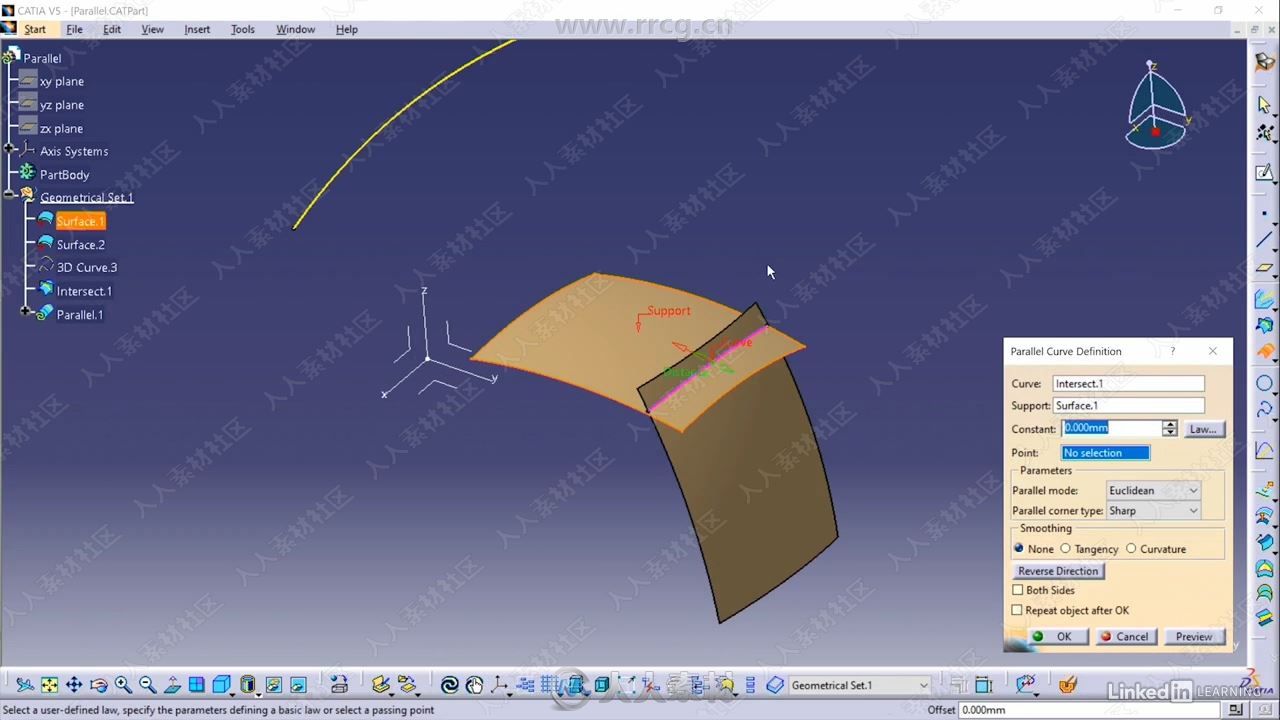This screenshot has height=720, width=1280.
Task: Click the Isometric View cube icon
Action: click(222, 685)
